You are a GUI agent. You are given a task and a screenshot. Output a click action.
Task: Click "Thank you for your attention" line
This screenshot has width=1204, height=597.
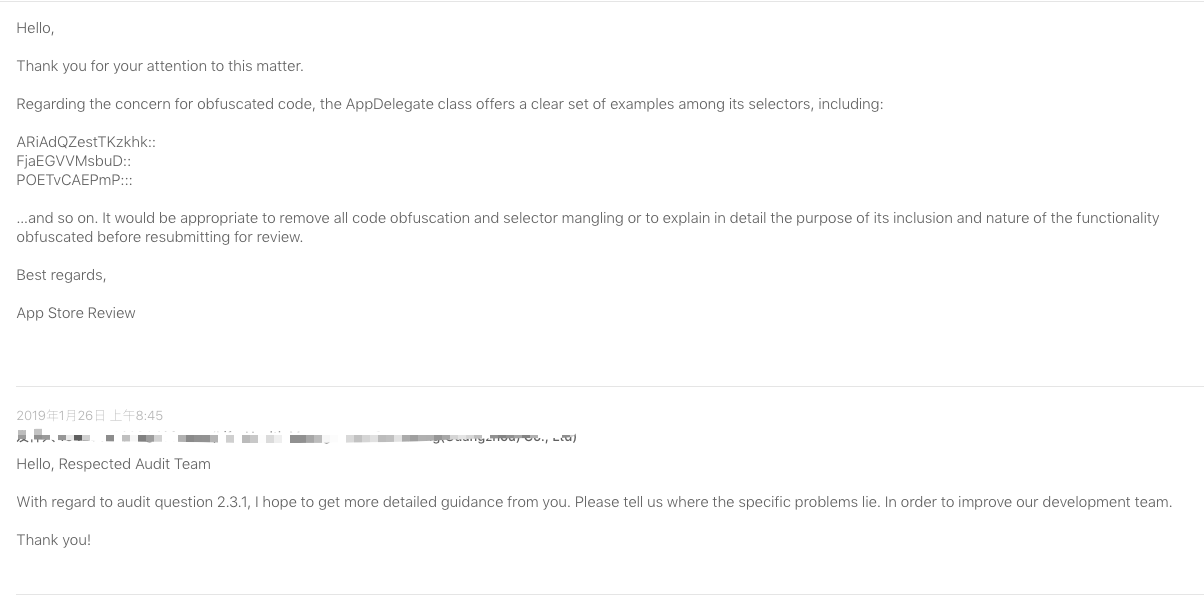click(160, 66)
